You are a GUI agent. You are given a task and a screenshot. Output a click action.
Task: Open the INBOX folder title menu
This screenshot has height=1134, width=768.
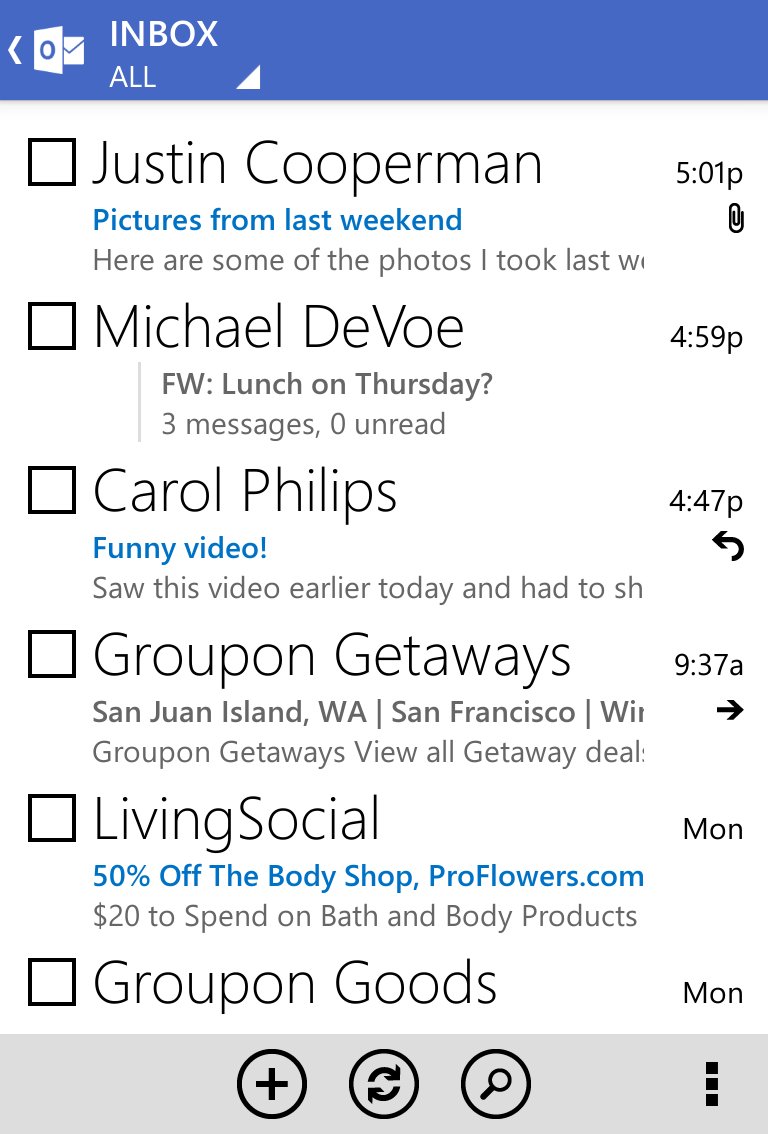(164, 34)
